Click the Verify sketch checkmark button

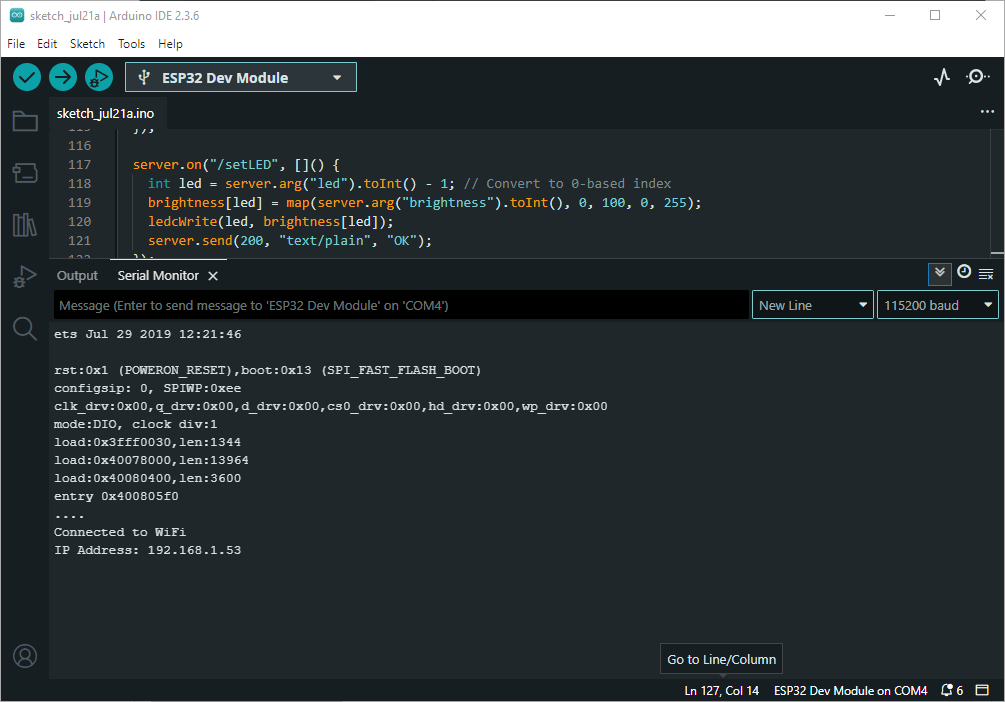pyautogui.click(x=27, y=78)
